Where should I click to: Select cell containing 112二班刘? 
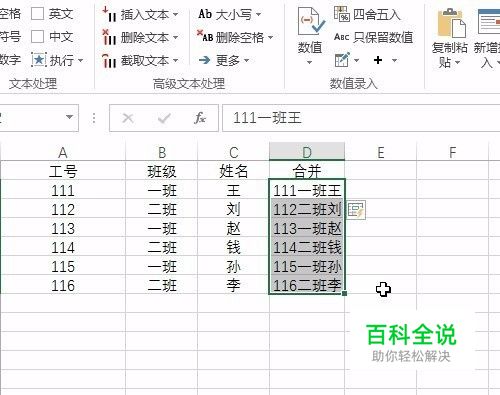click(x=307, y=209)
